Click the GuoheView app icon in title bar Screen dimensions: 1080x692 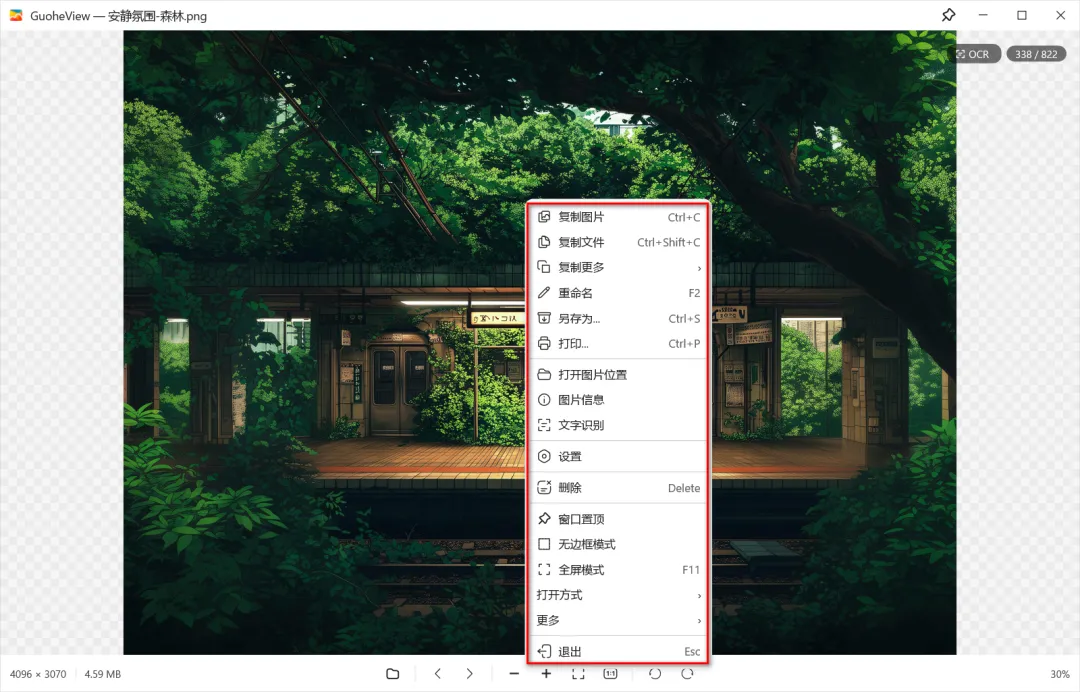16,15
